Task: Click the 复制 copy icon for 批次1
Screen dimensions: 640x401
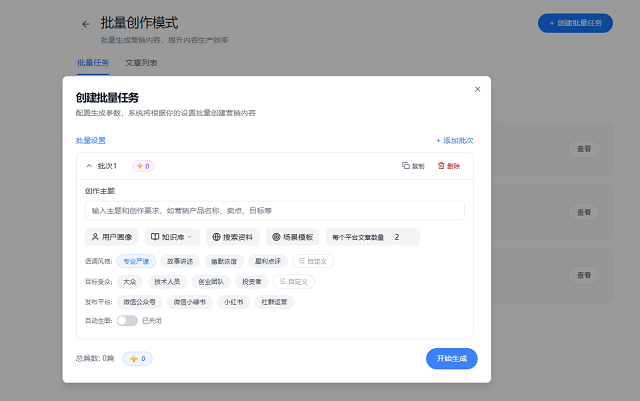Action: click(x=413, y=166)
